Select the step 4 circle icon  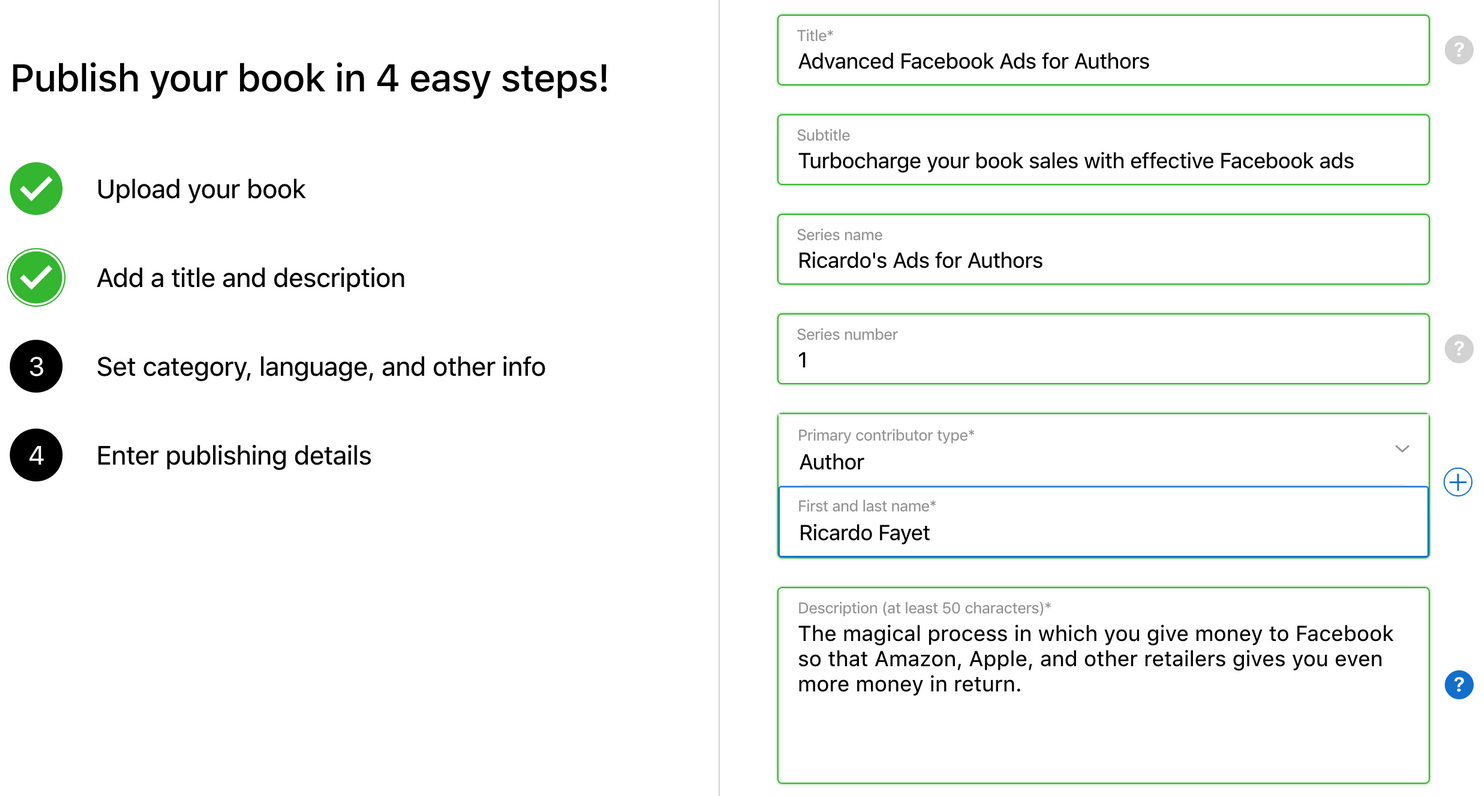point(36,456)
